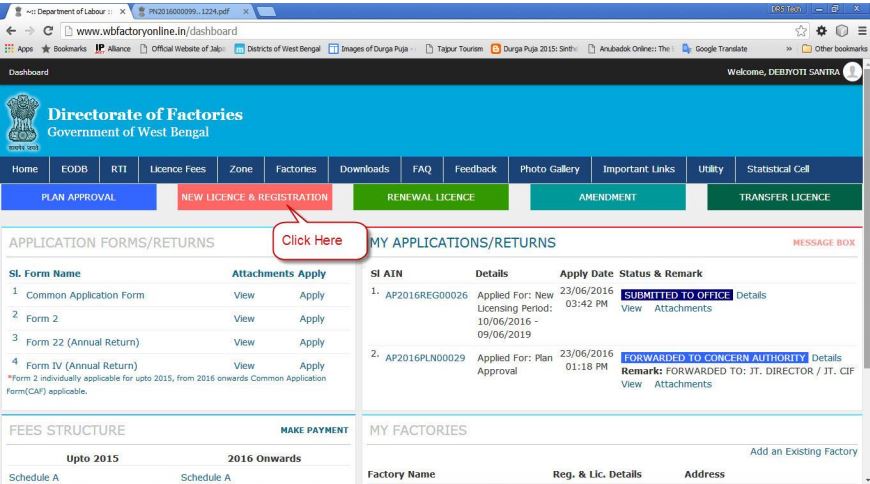This screenshot has height=484, width=870.
Task: Close the Department of Labour tab
Action: tap(123, 11)
